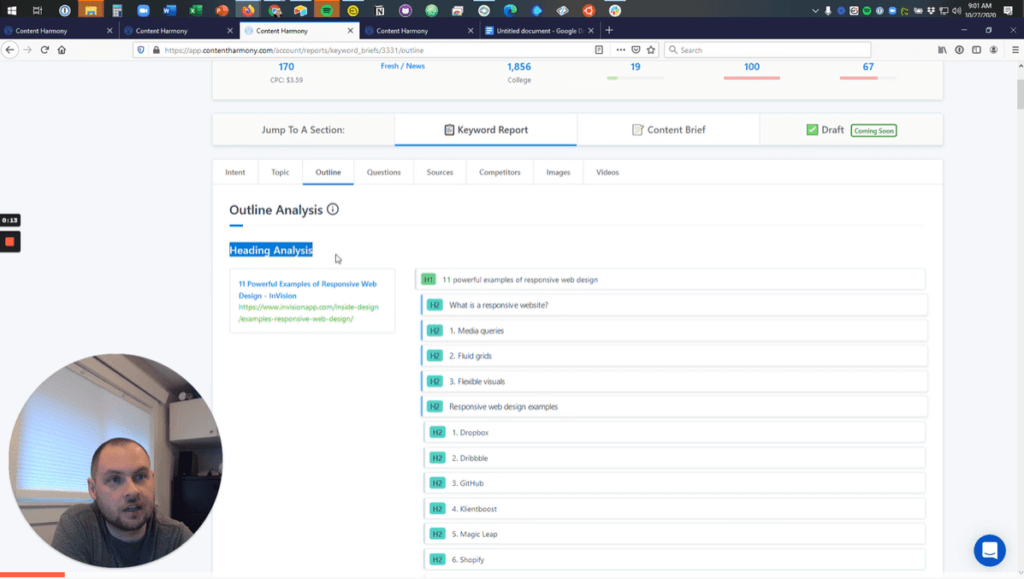Viewport: 1024px width, 579px height.
Task: Focus the Firefox search box
Action: tap(767, 50)
